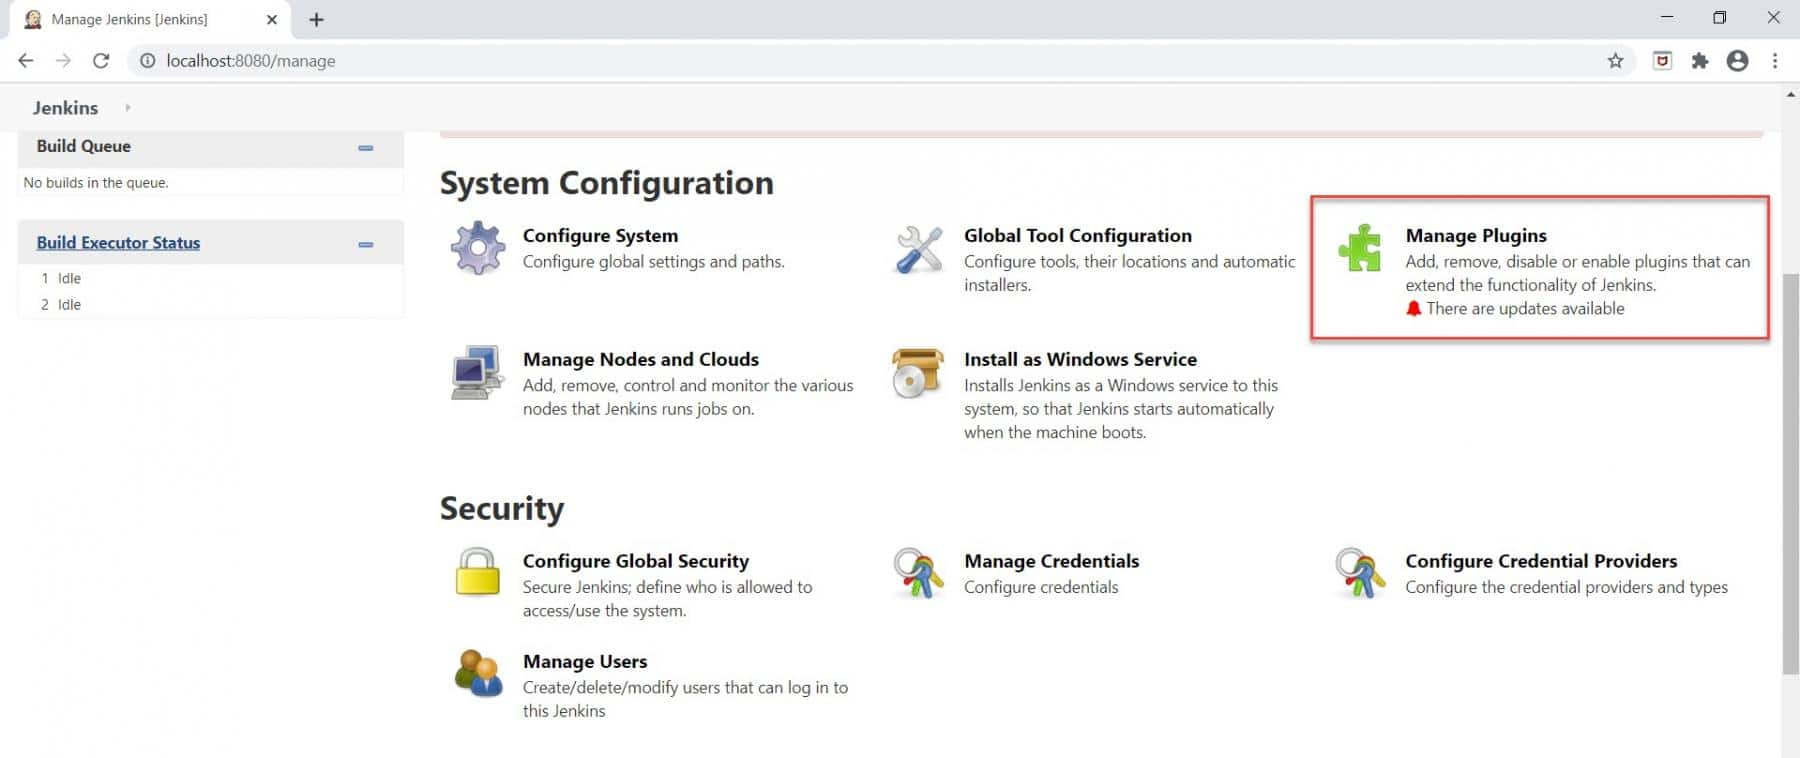The image size is (1800, 758).
Task: Collapse the Build Queue panel
Action: 366,147
